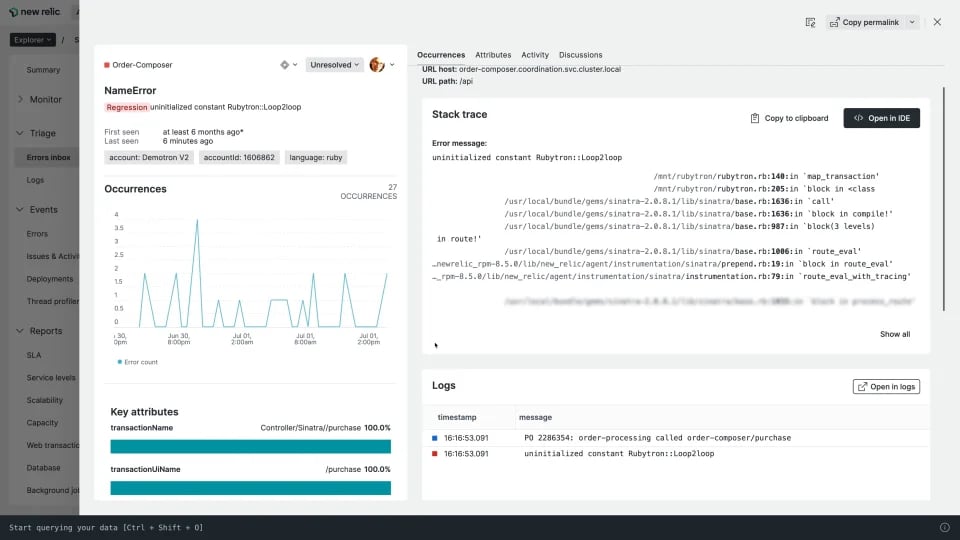The width and height of the screenshot is (960, 540).
Task: Click the query bar Start querying your data
Action: click(106, 528)
